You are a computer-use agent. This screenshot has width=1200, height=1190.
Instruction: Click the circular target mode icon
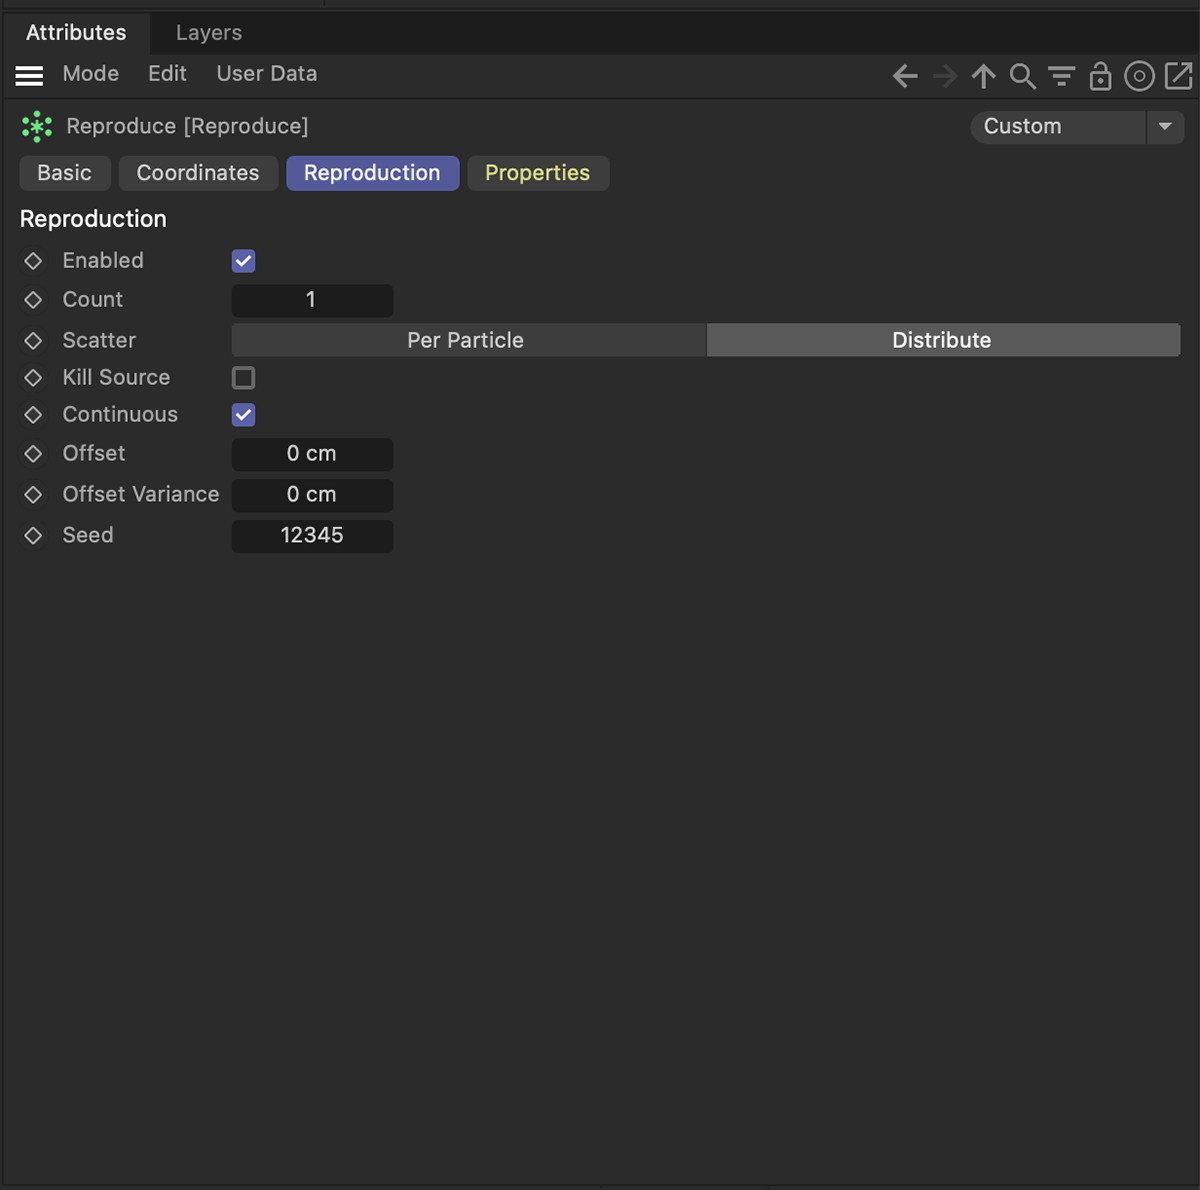(x=1139, y=76)
